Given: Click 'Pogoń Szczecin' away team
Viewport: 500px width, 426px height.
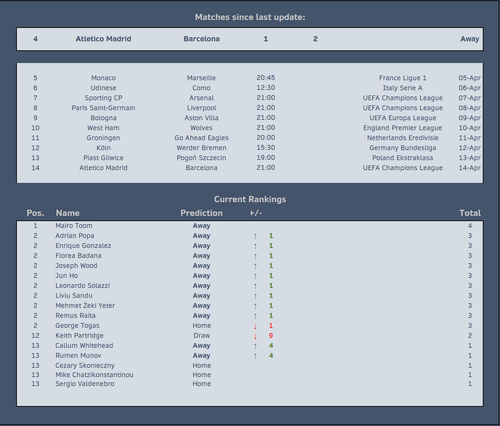Looking at the screenshot, I should pos(201,158).
